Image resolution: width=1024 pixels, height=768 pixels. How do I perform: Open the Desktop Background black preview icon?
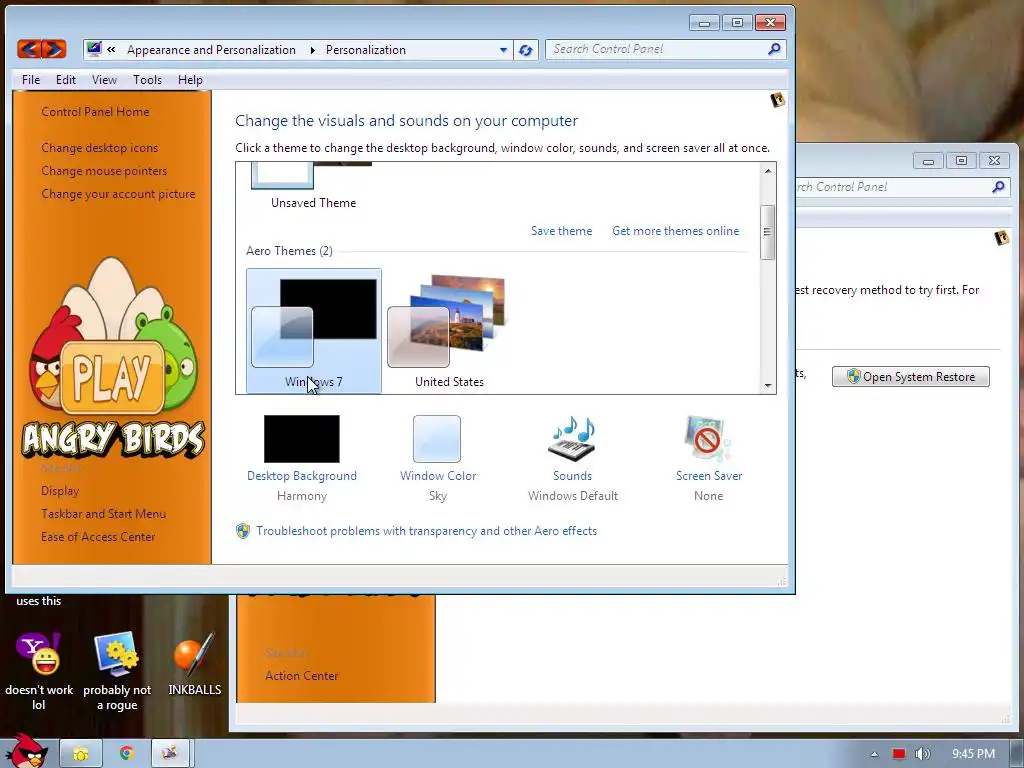point(302,439)
